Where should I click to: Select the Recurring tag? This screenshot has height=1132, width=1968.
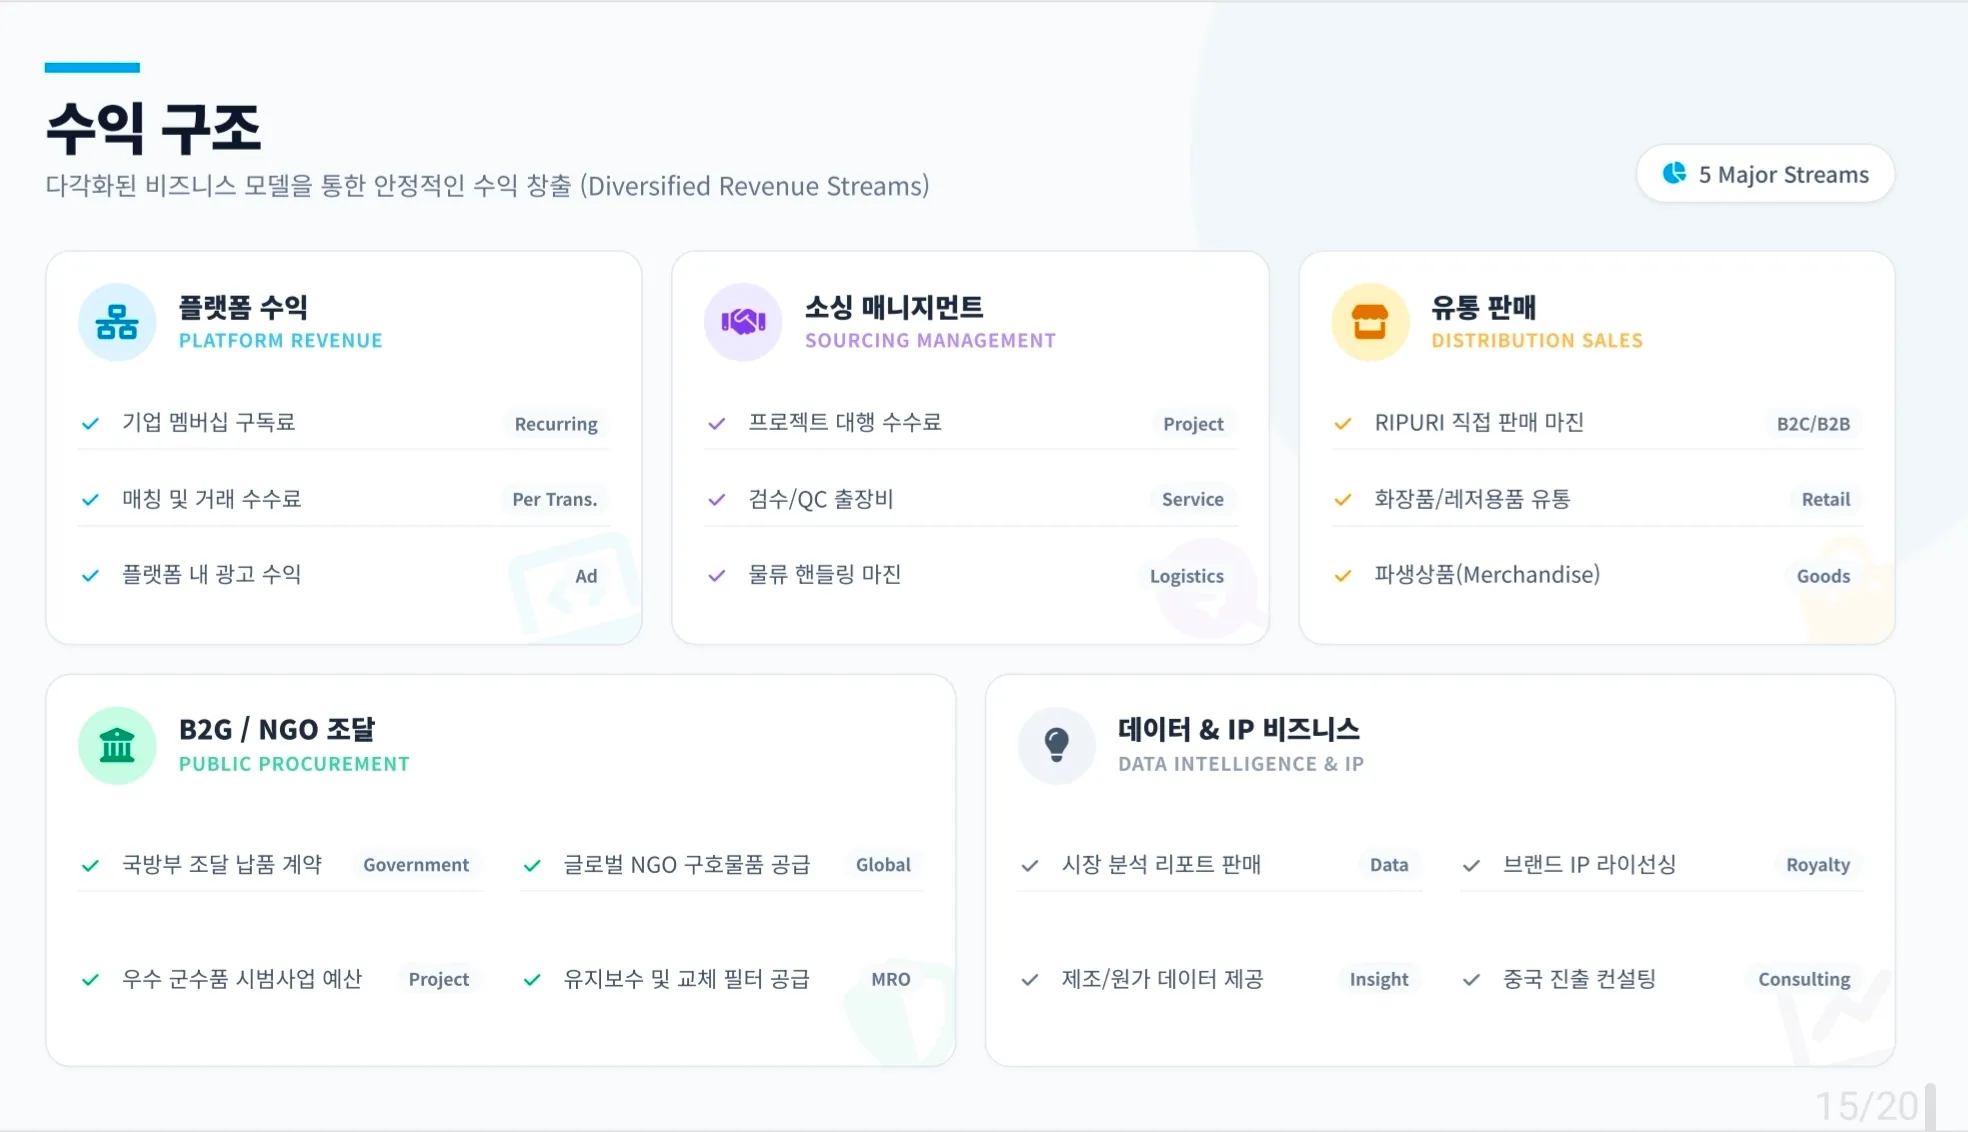coord(556,424)
